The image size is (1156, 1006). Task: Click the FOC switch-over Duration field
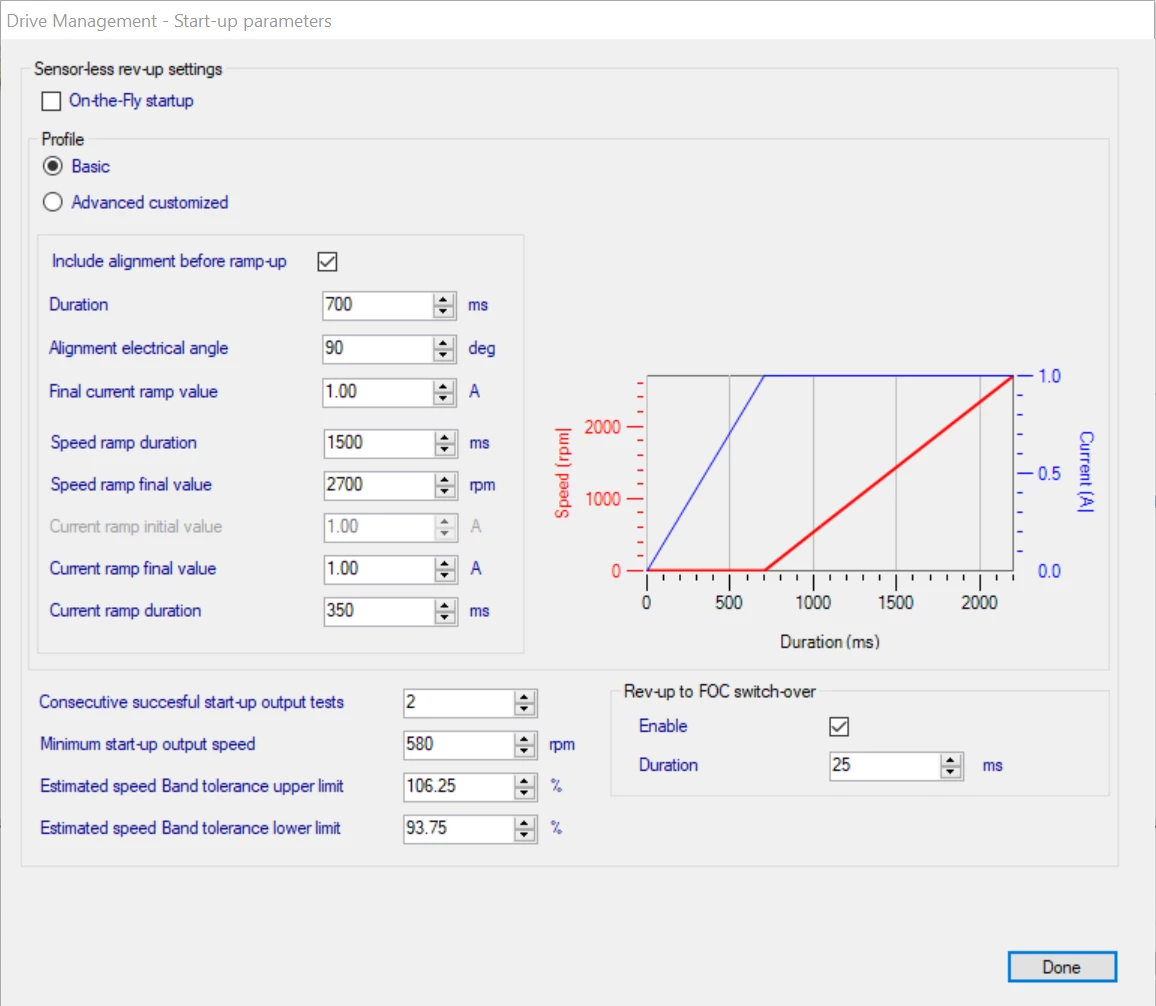click(885, 766)
